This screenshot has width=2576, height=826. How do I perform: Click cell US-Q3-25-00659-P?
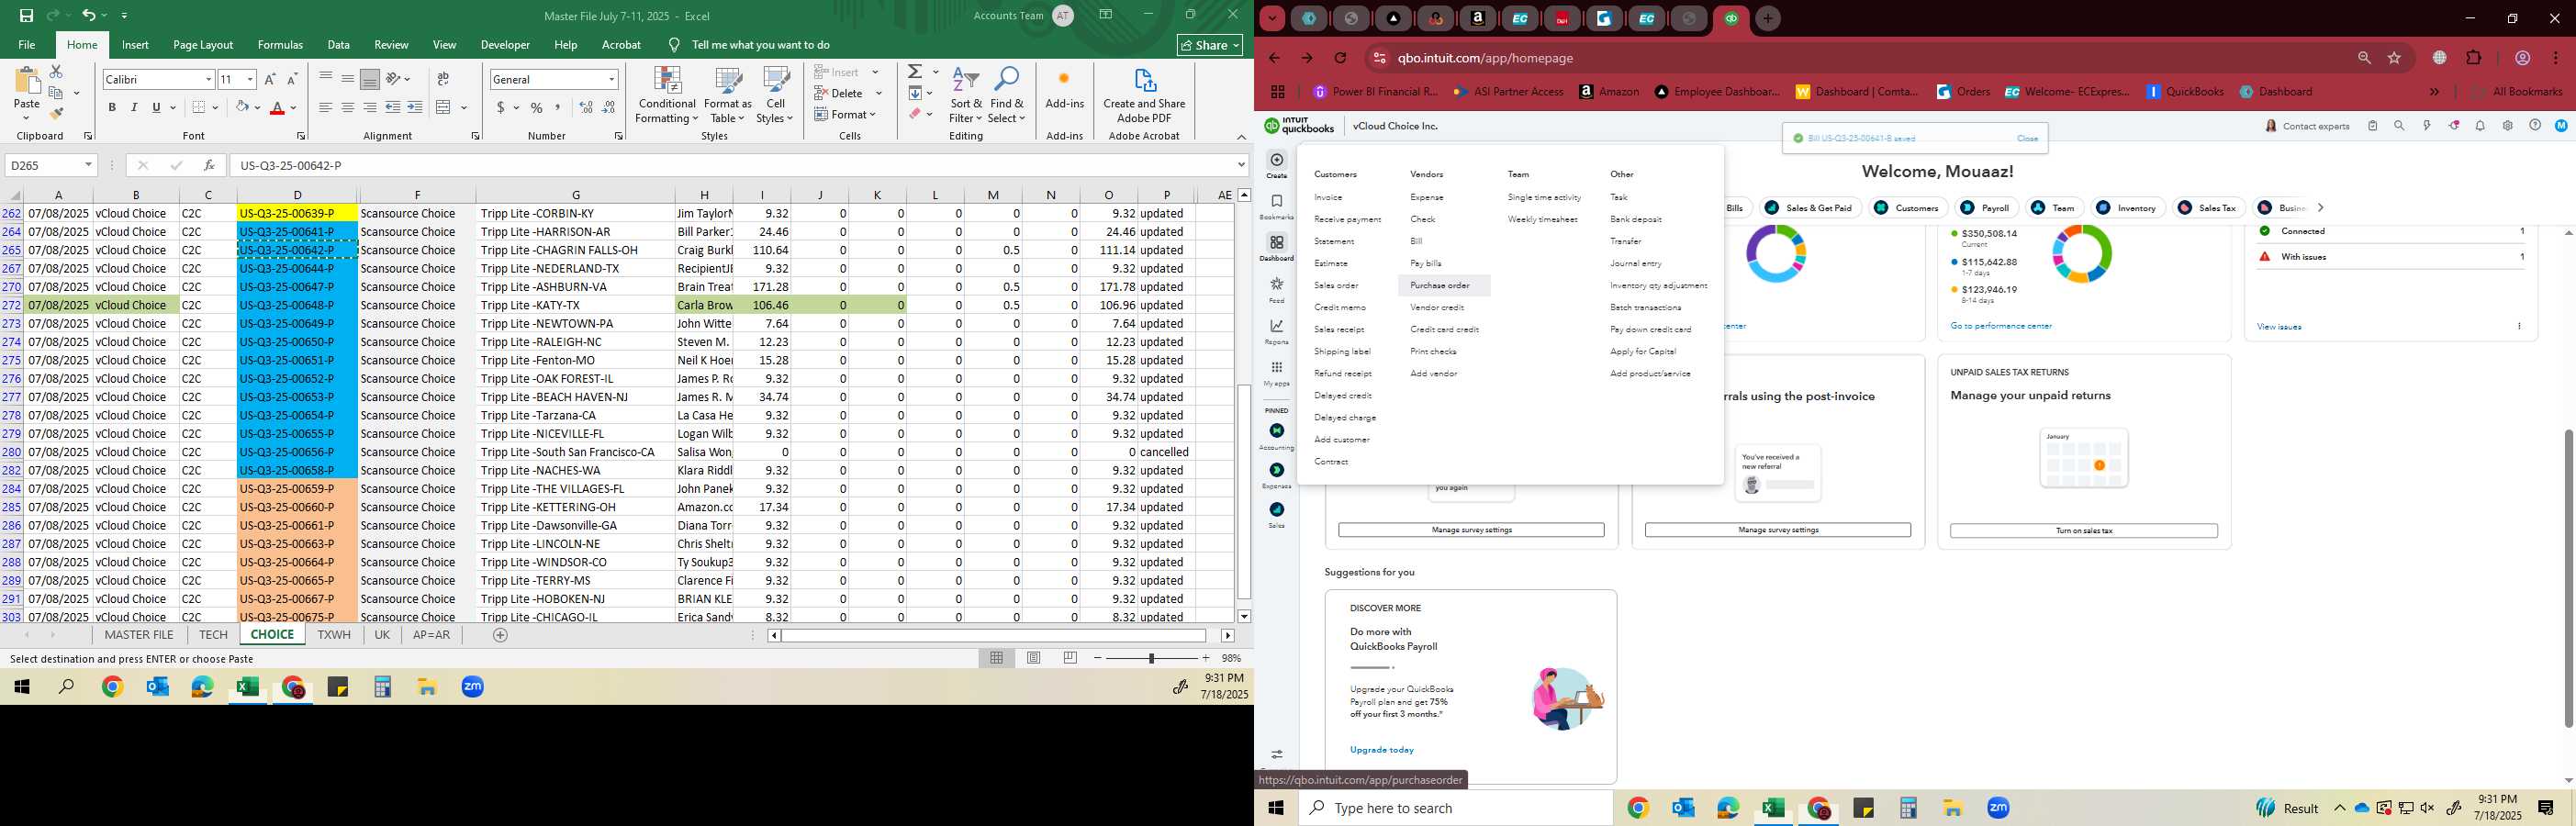297,489
